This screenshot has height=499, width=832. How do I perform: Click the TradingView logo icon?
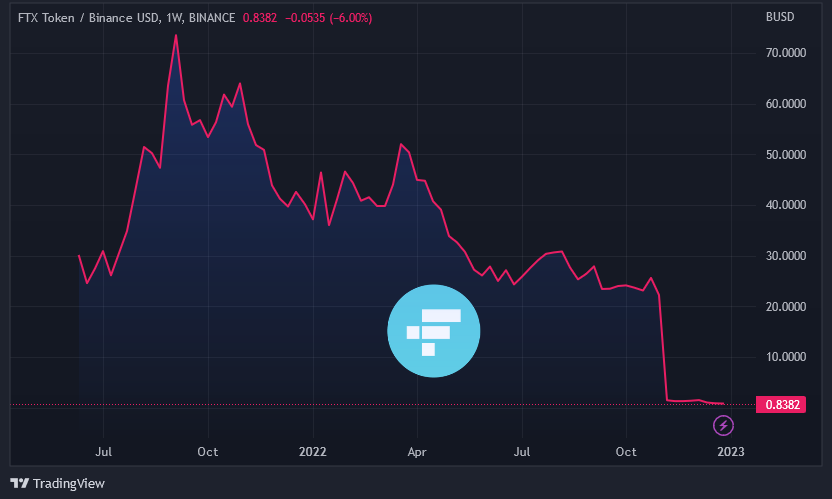coord(19,483)
